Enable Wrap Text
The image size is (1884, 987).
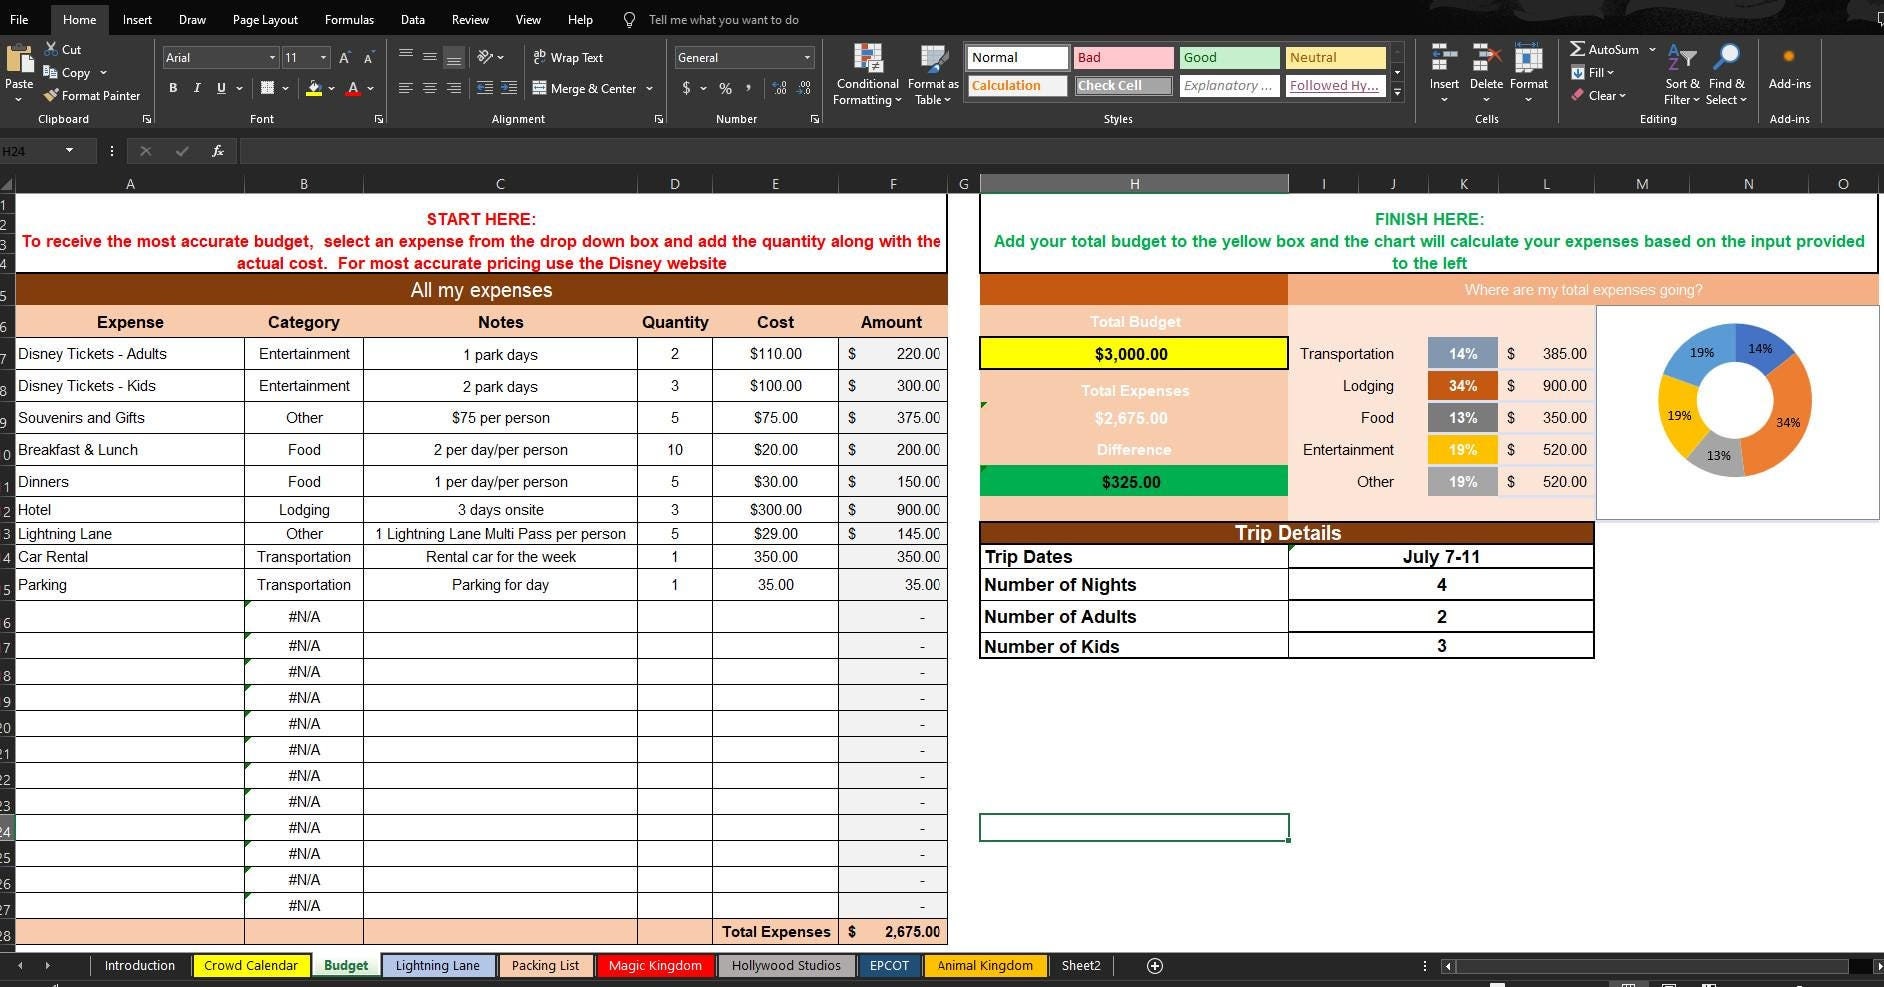[567, 57]
